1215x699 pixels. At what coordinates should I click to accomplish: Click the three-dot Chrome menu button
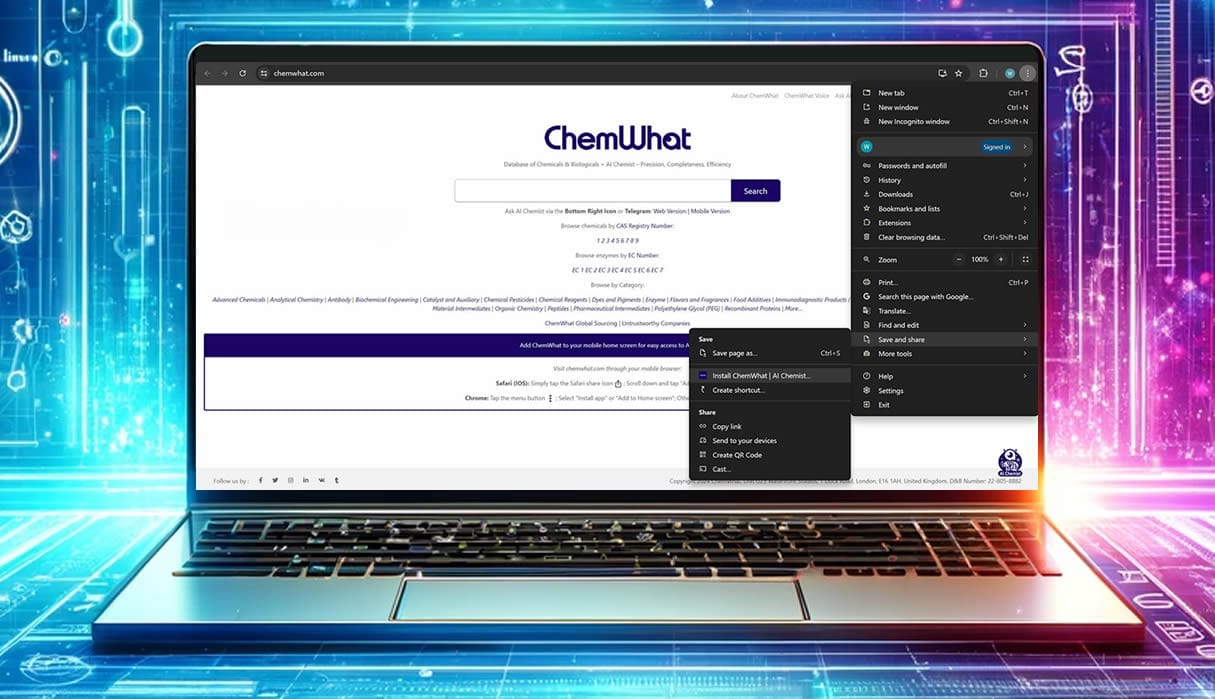coord(1027,73)
